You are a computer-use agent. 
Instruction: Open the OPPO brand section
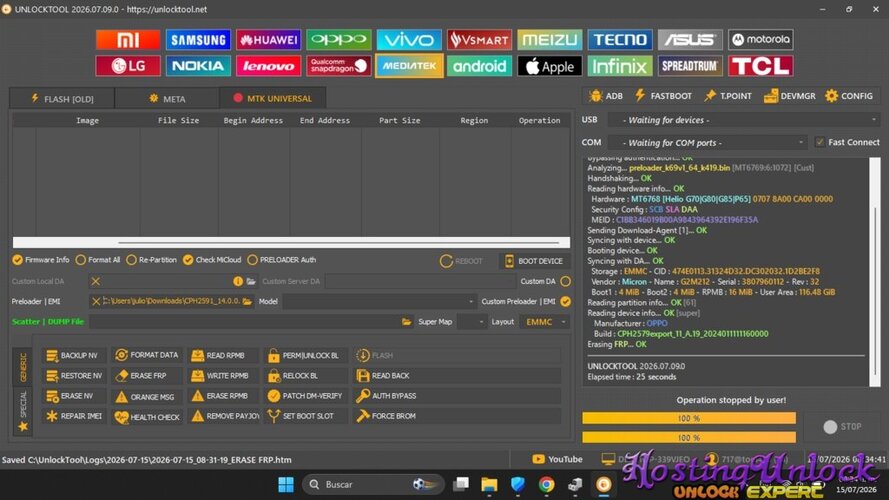point(338,40)
